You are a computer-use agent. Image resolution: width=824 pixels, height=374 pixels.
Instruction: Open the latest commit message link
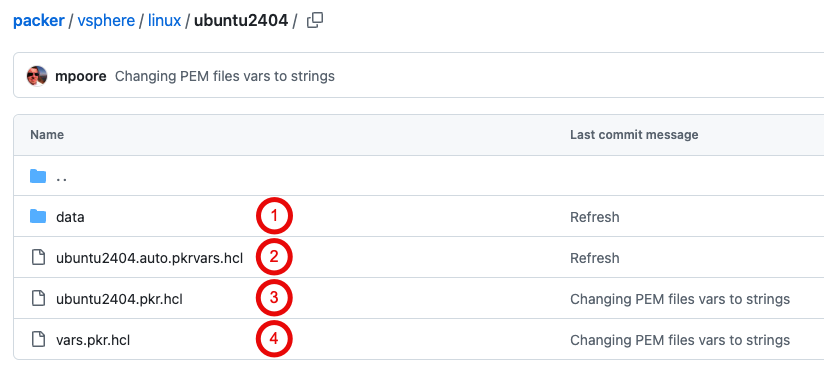(225, 76)
